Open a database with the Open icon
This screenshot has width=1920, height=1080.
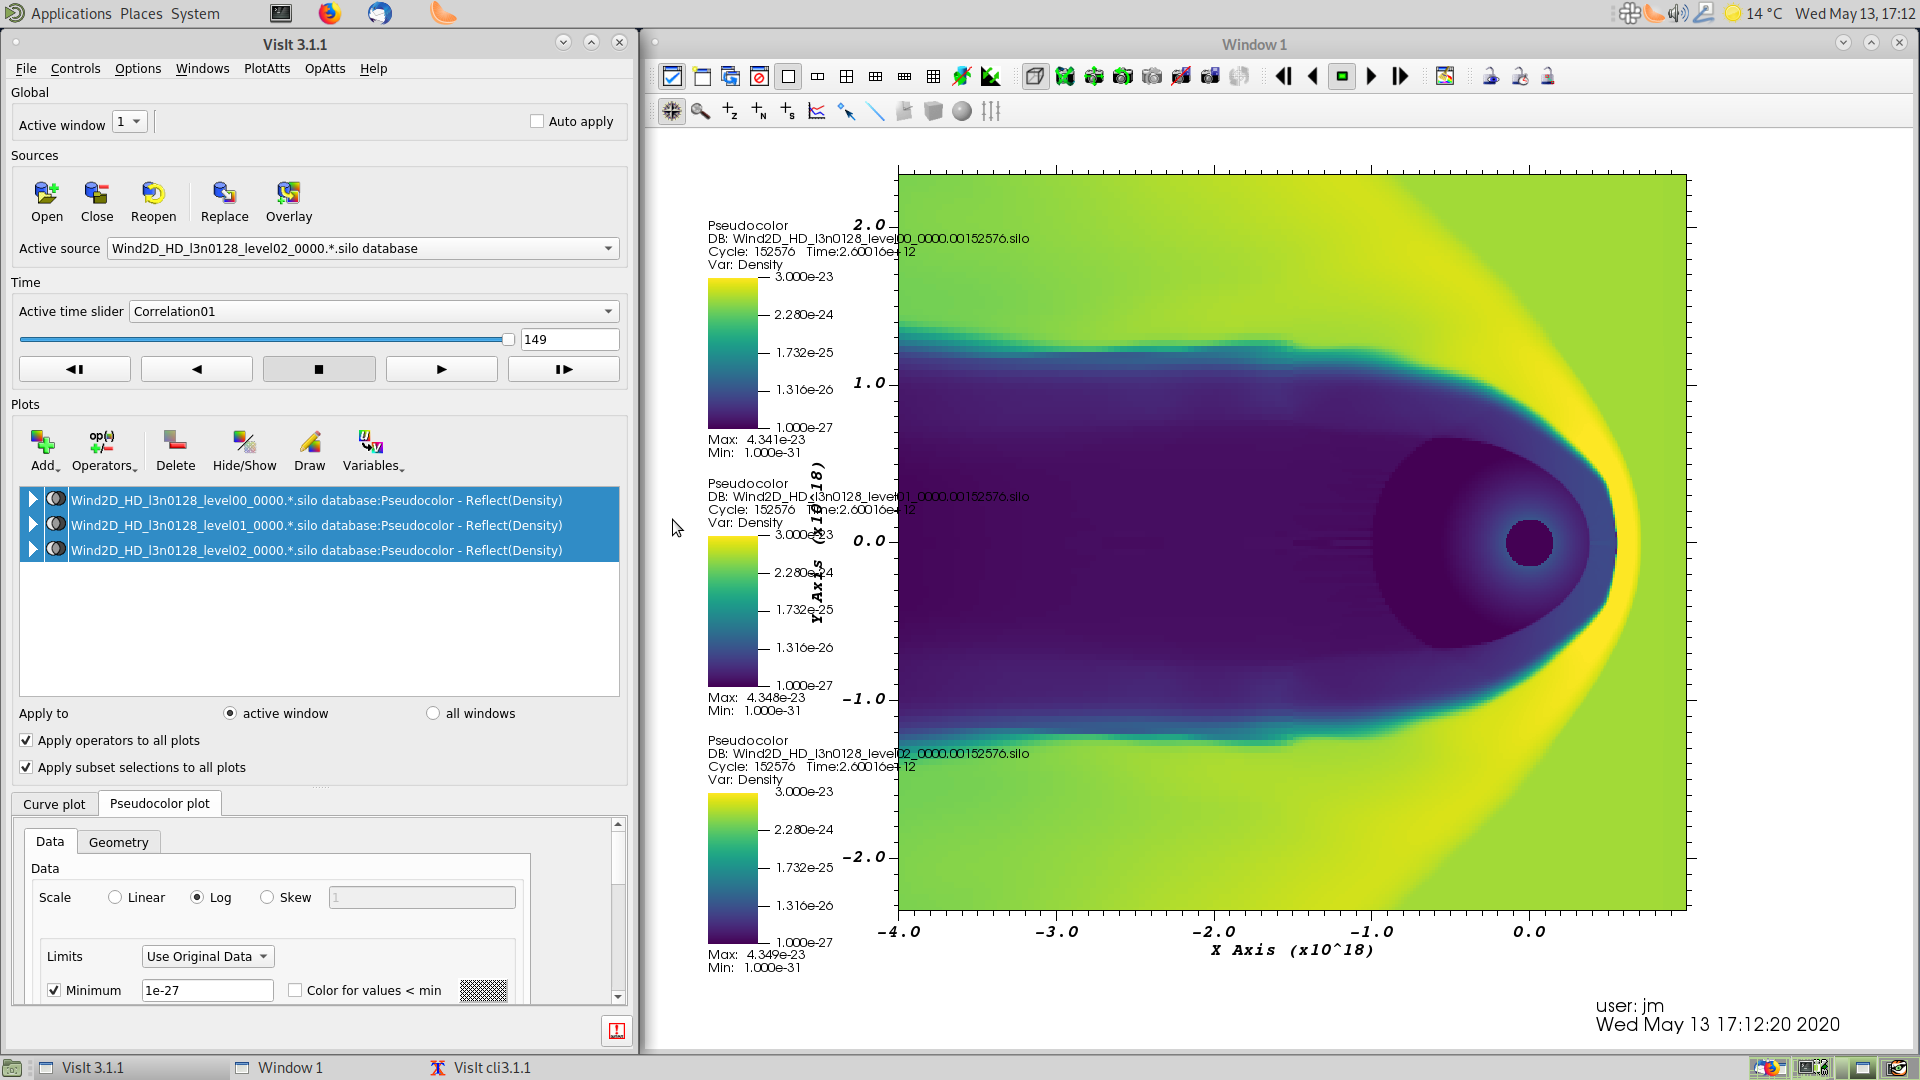(46, 201)
